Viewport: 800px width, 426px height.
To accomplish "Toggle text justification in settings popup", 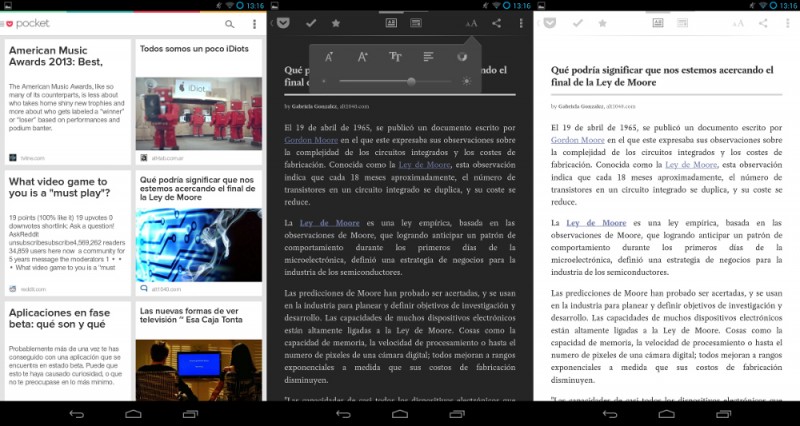I will 429,57.
